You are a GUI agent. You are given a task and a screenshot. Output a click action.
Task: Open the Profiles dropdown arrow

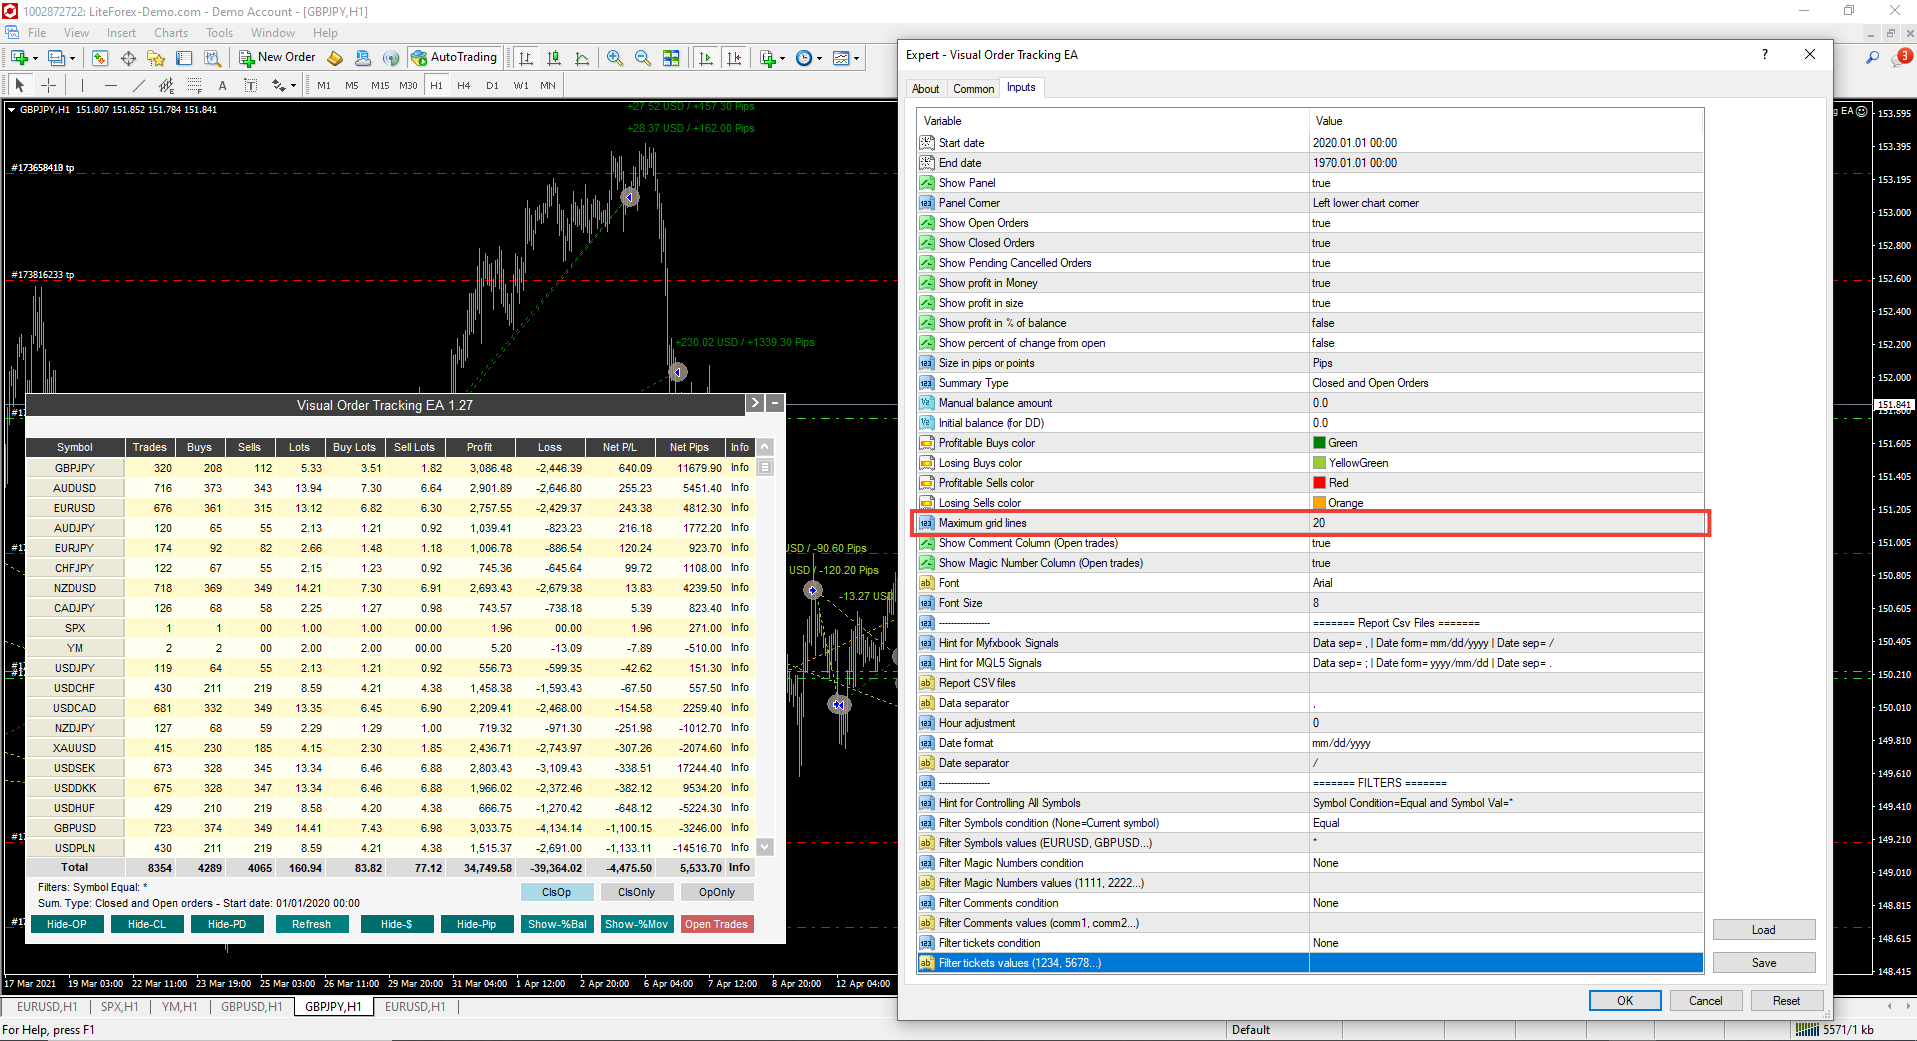click(73, 58)
